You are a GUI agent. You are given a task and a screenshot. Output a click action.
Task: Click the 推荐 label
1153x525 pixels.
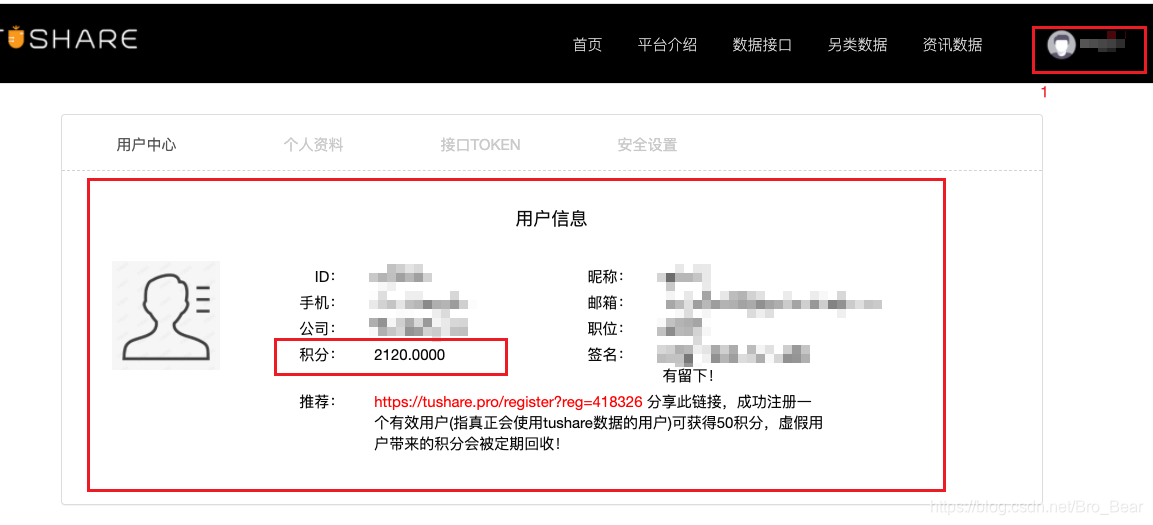click(x=317, y=402)
